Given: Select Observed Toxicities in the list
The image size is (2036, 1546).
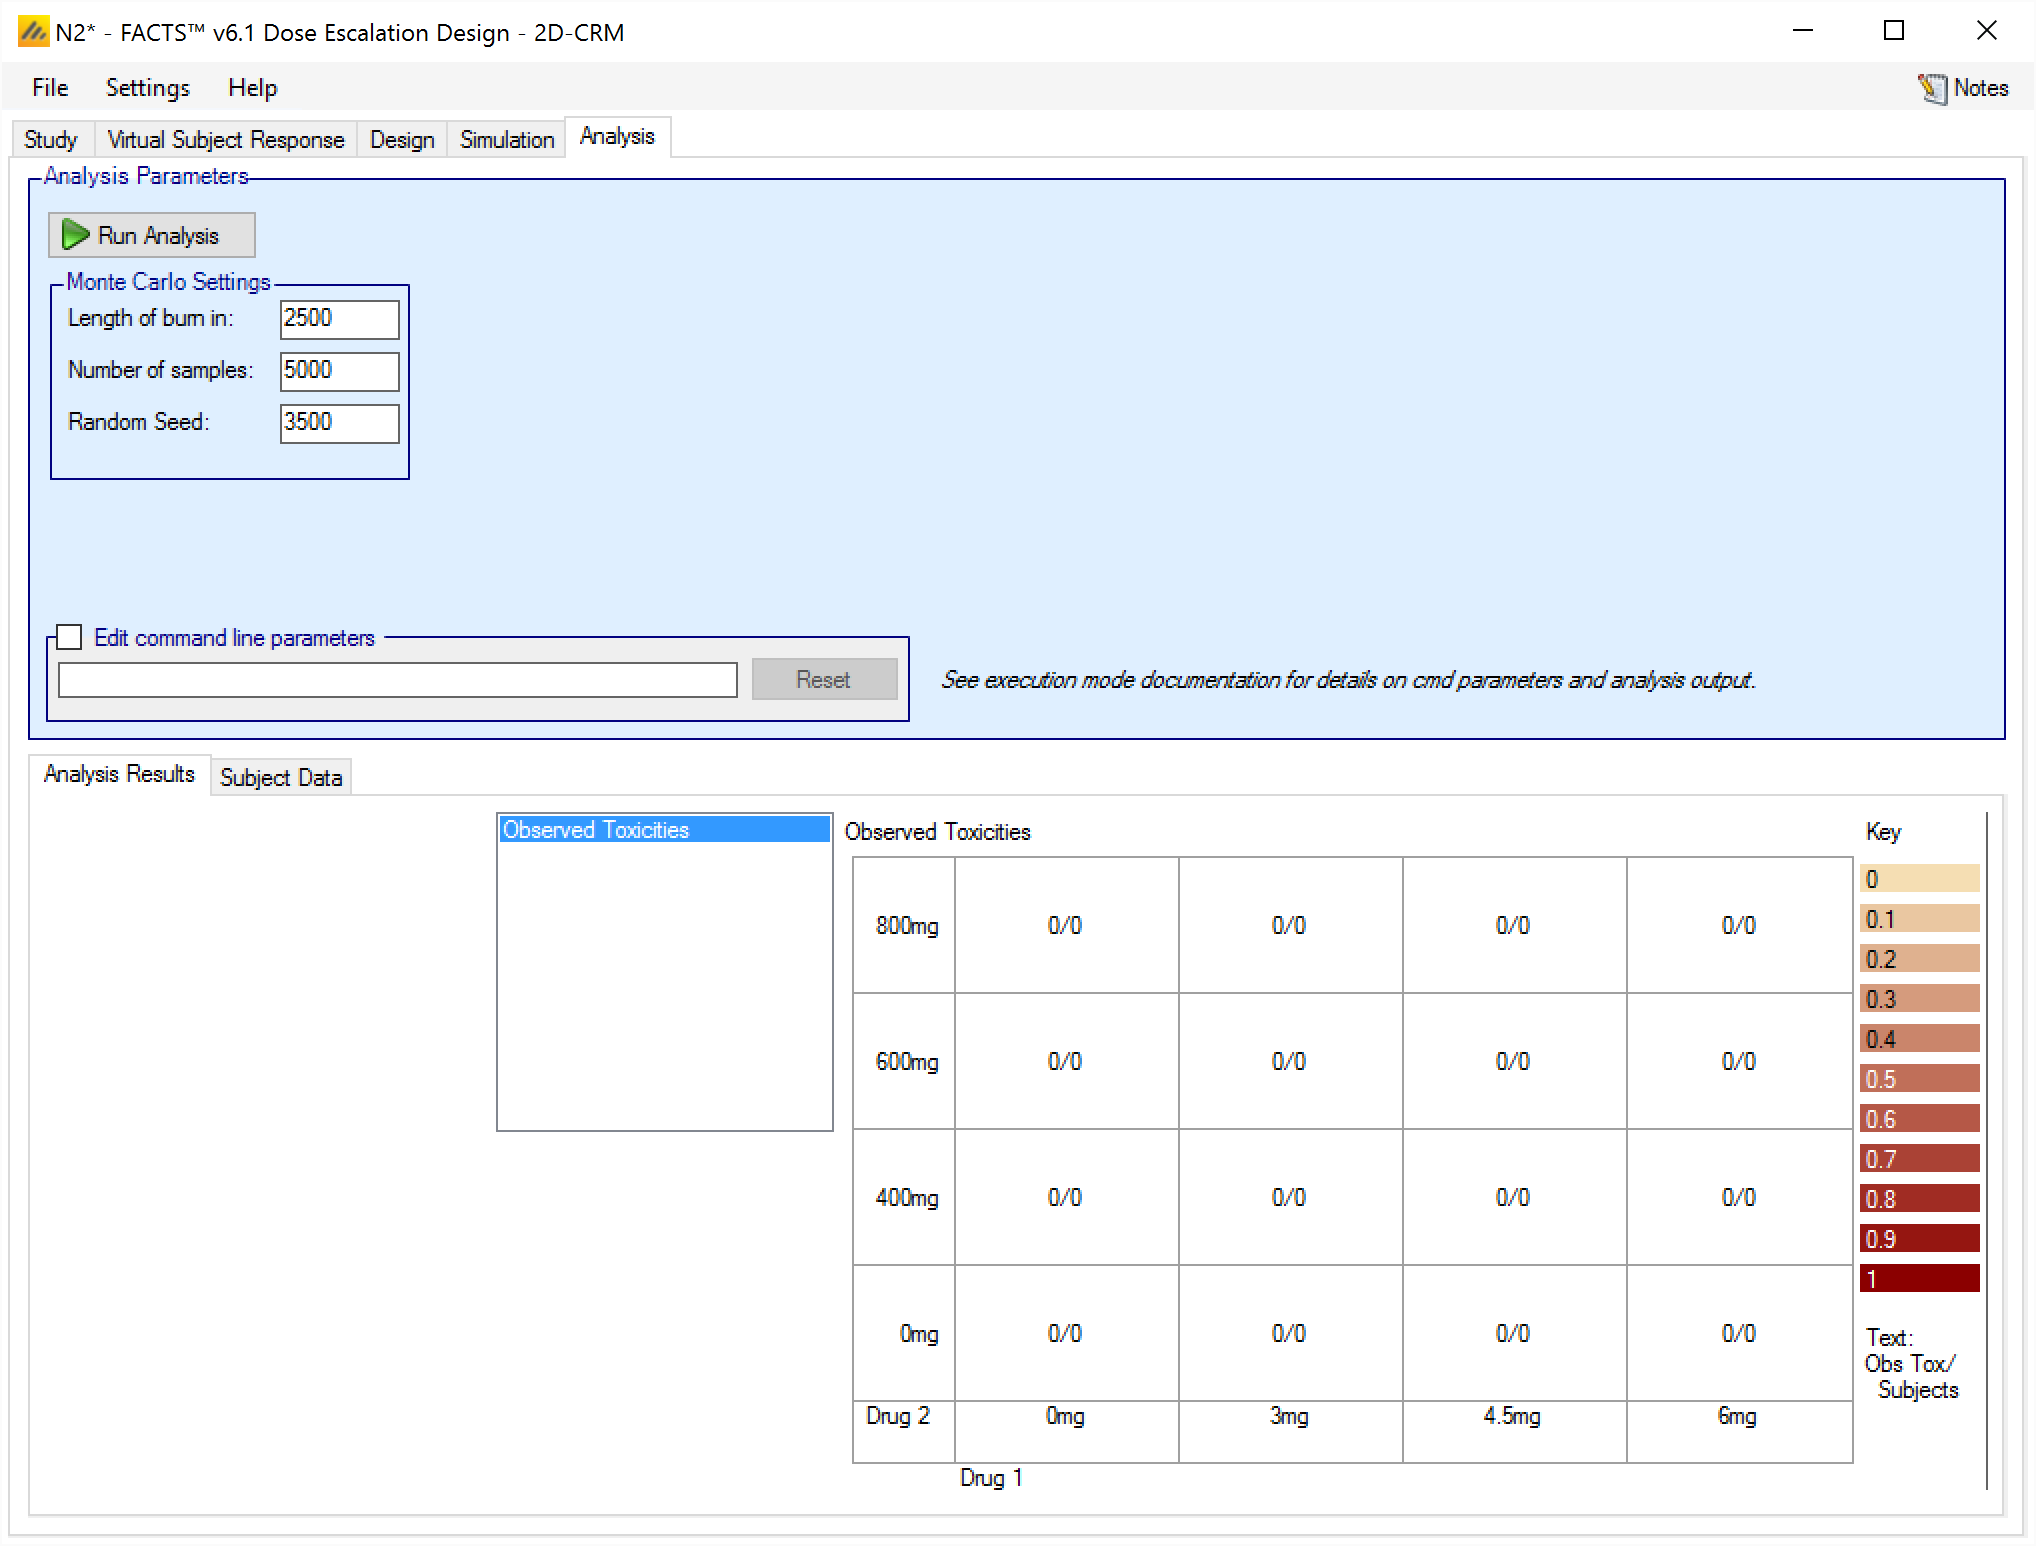Looking at the screenshot, I should [x=664, y=829].
